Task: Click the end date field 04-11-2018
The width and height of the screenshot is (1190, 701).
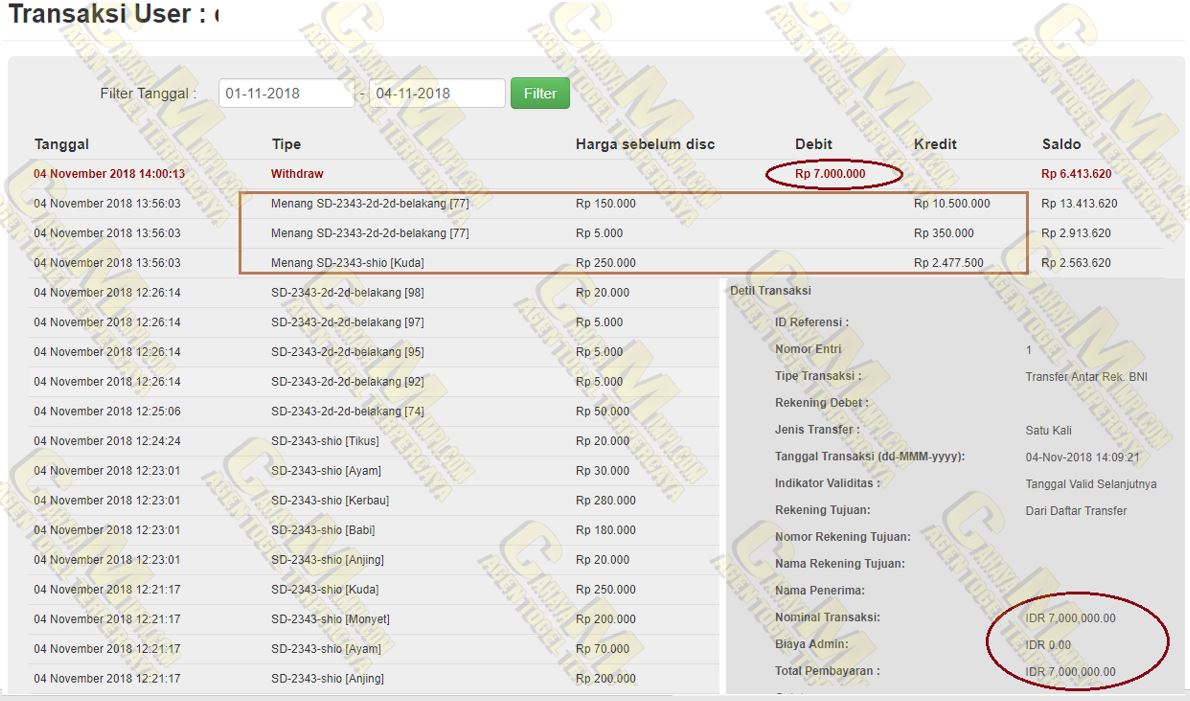Action: coord(436,93)
